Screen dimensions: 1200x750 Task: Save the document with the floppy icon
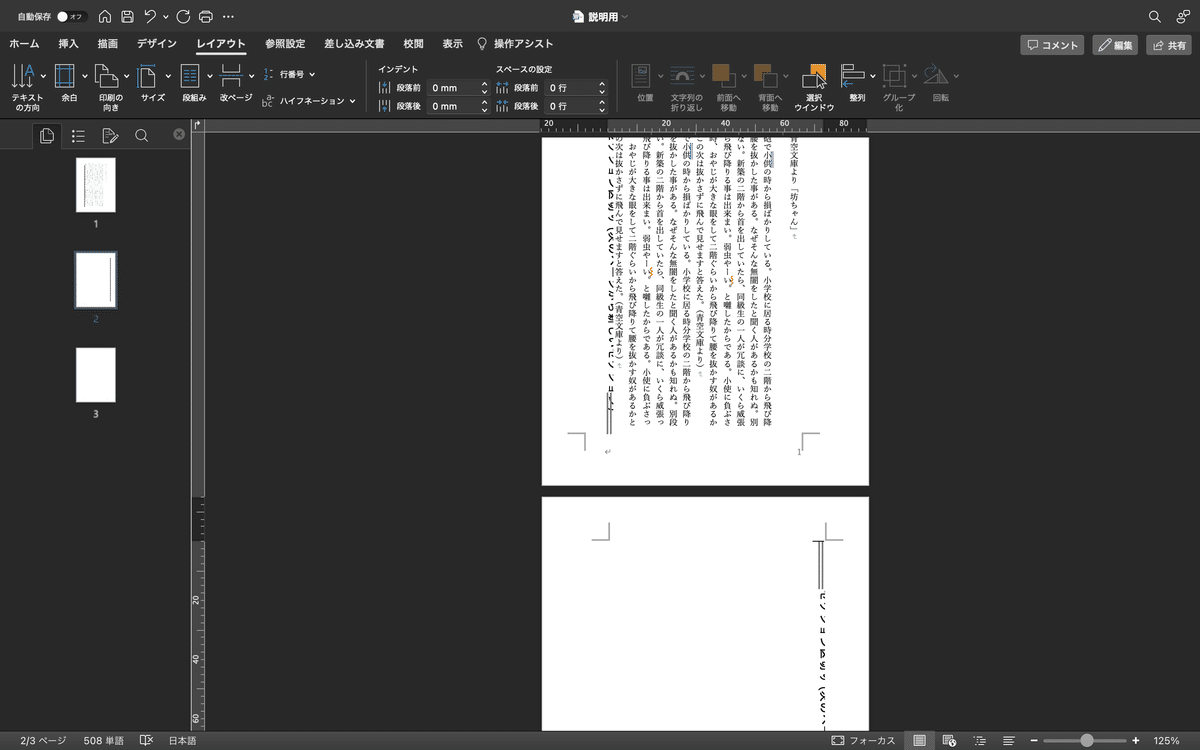point(127,17)
